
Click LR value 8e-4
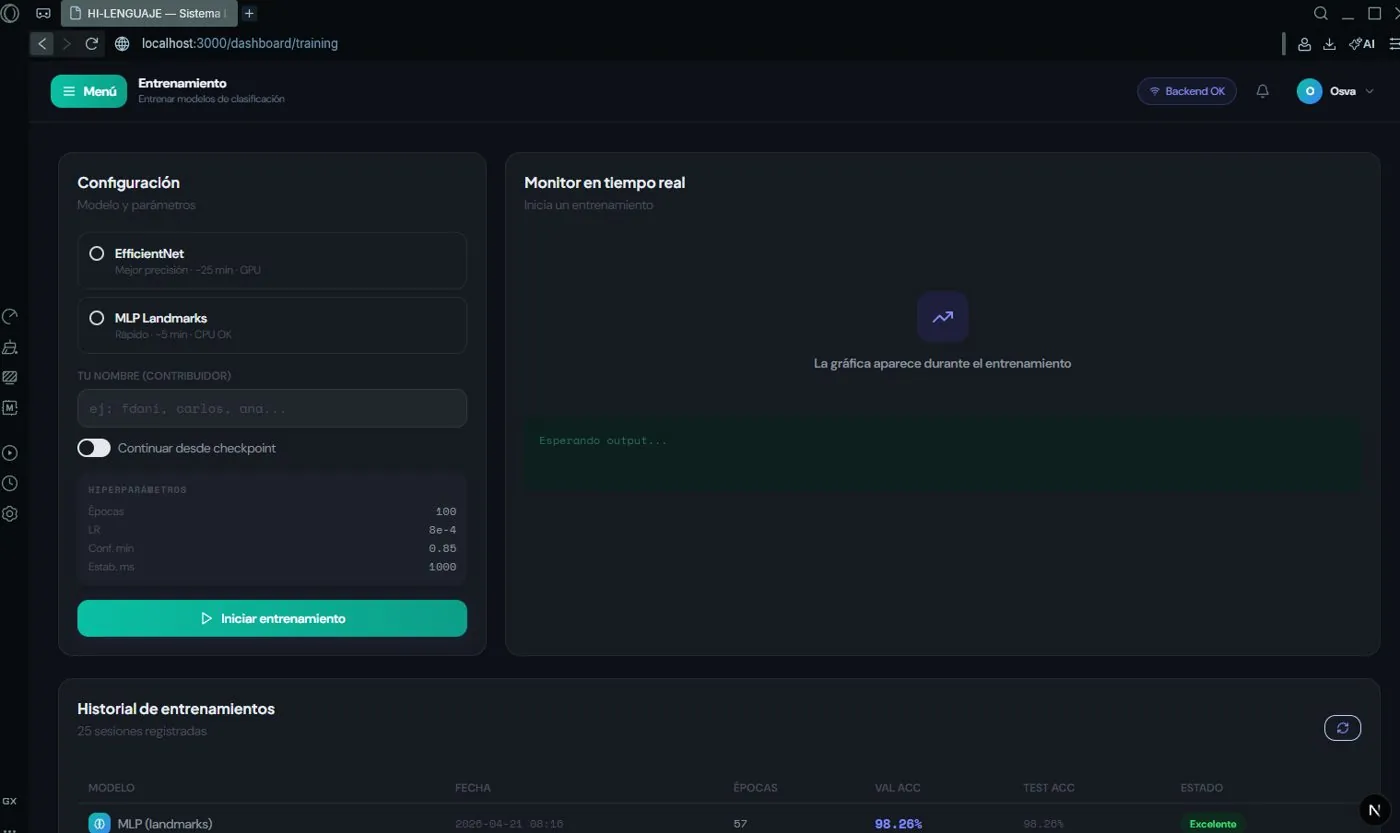[x=442, y=530]
